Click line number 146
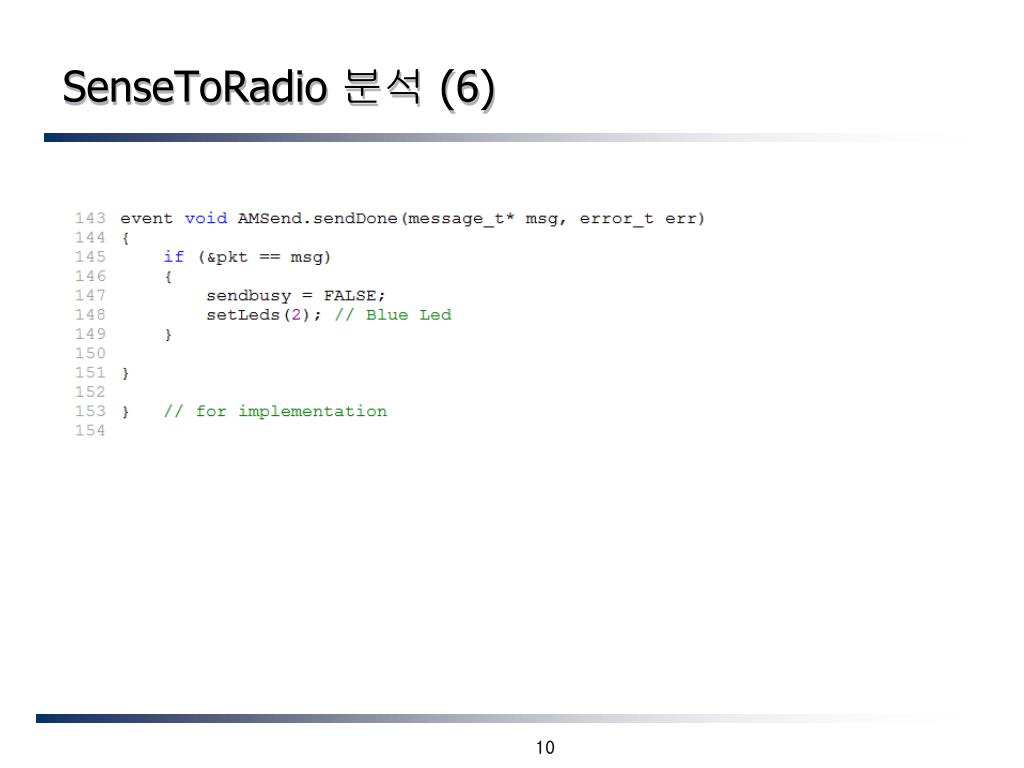 click(90, 276)
